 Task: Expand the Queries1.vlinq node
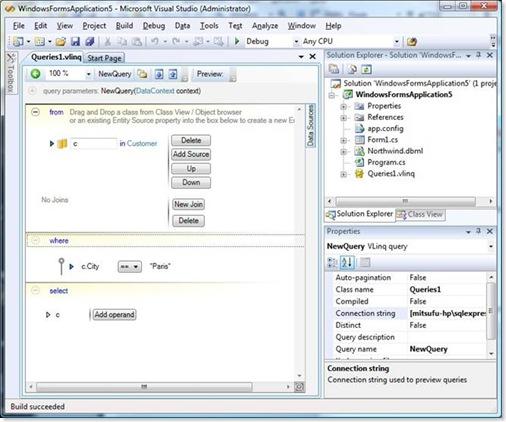(x=343, y=174)
